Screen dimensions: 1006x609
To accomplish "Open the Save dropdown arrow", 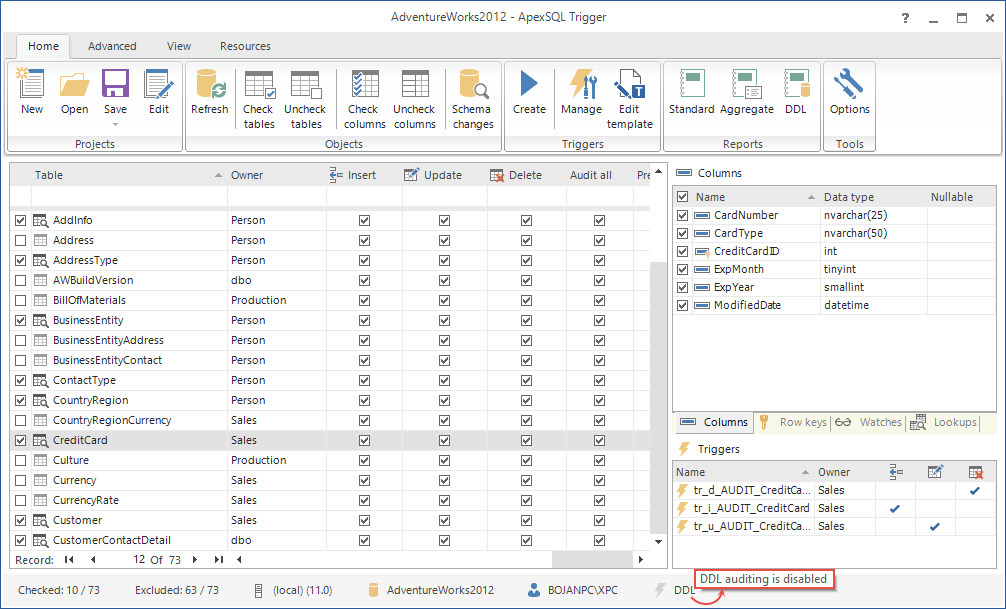I will pos(115,124).
